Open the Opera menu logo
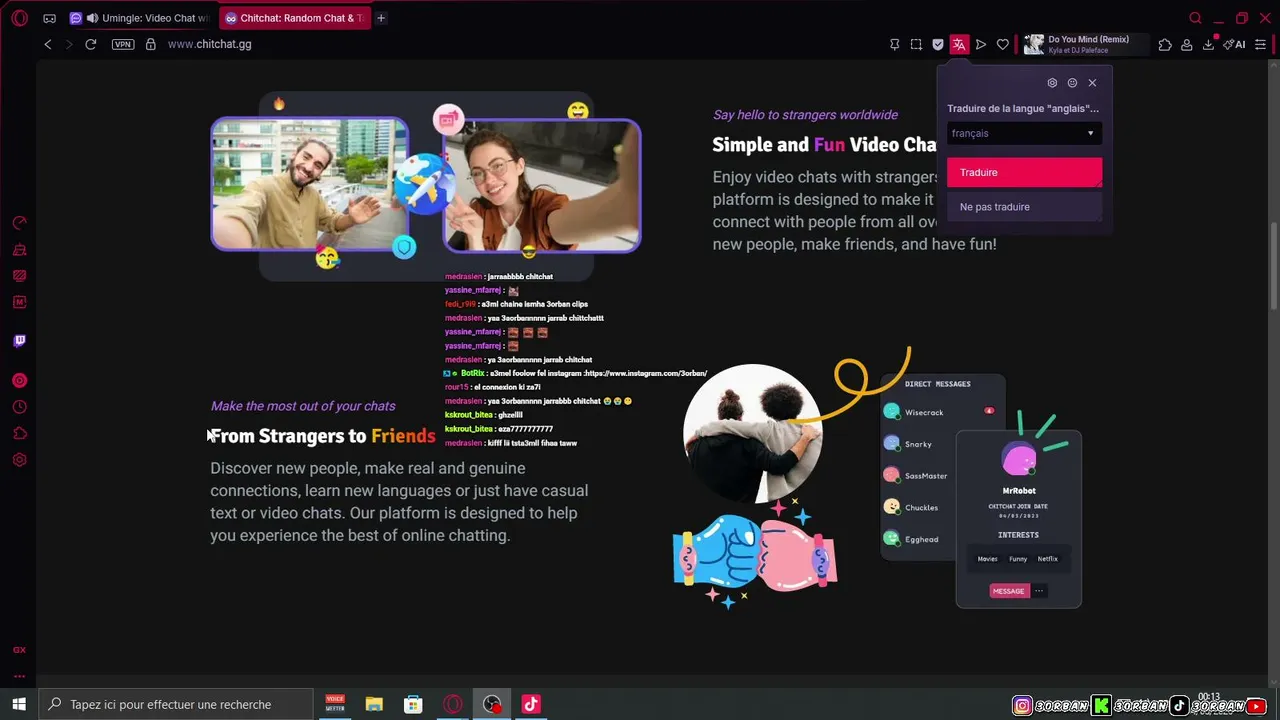Screen dimensions: 1280x720 pos(19,18)
